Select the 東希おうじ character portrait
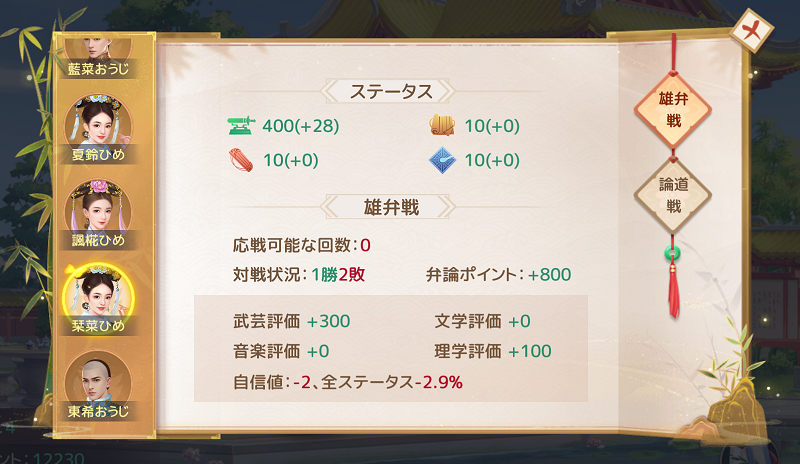Viewport: 800px width, 464px height. click(98, 378)
